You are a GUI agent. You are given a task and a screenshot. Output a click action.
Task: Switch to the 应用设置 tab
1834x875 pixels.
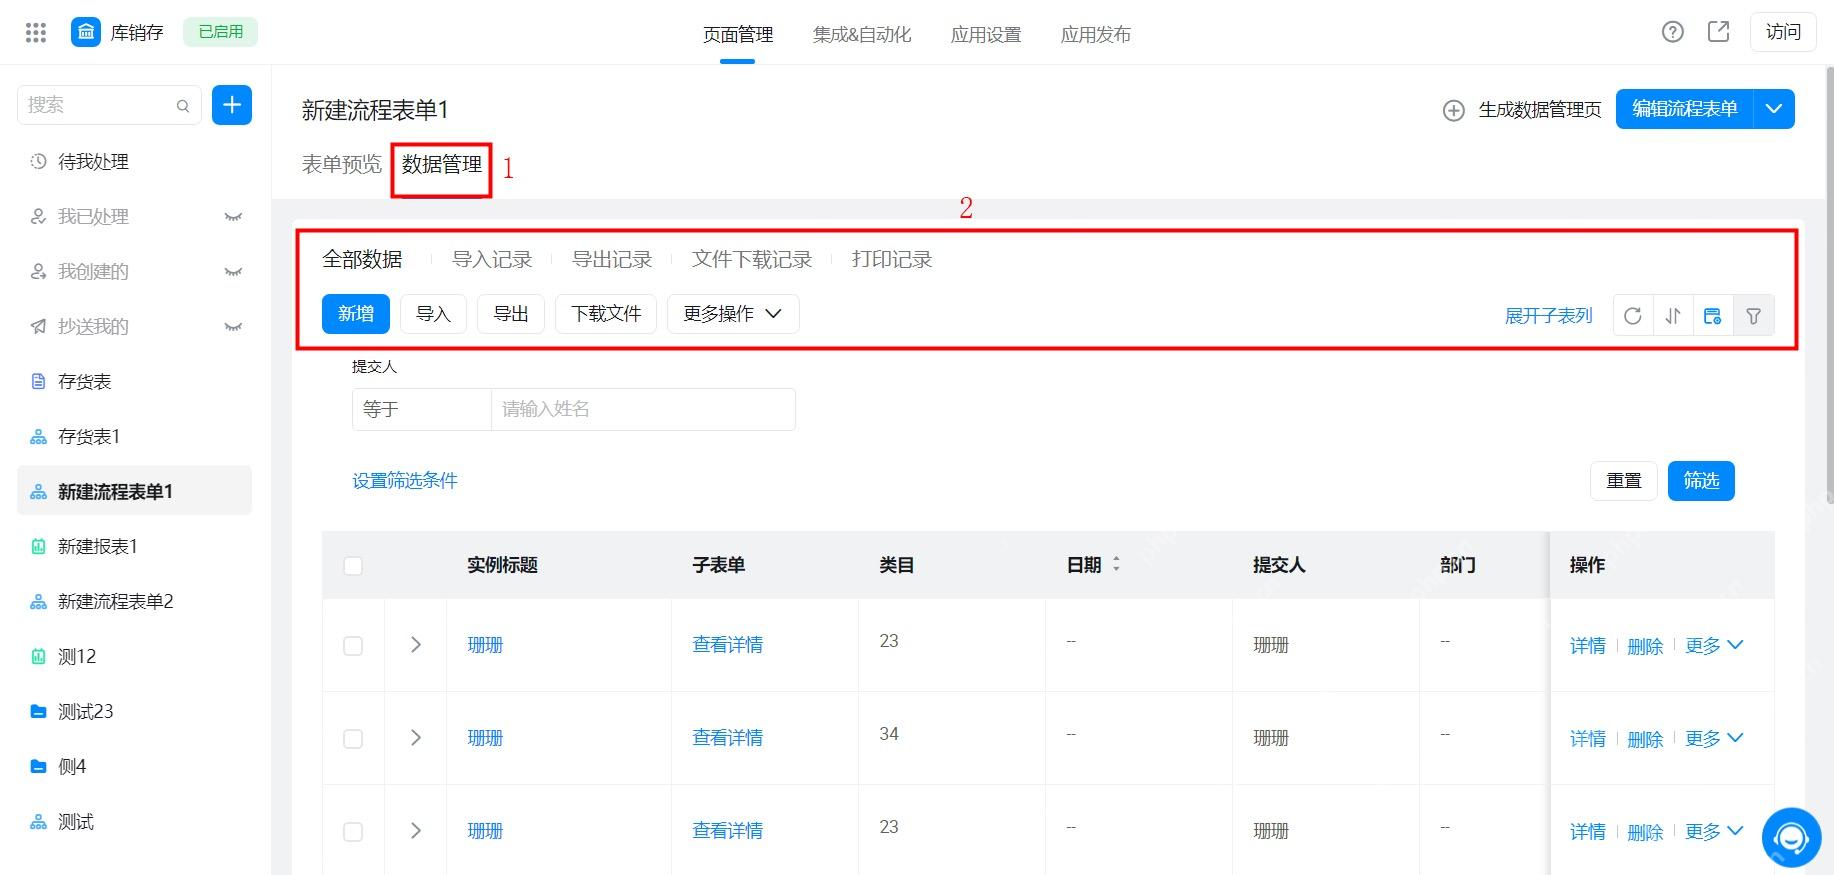tap(986, 34)
